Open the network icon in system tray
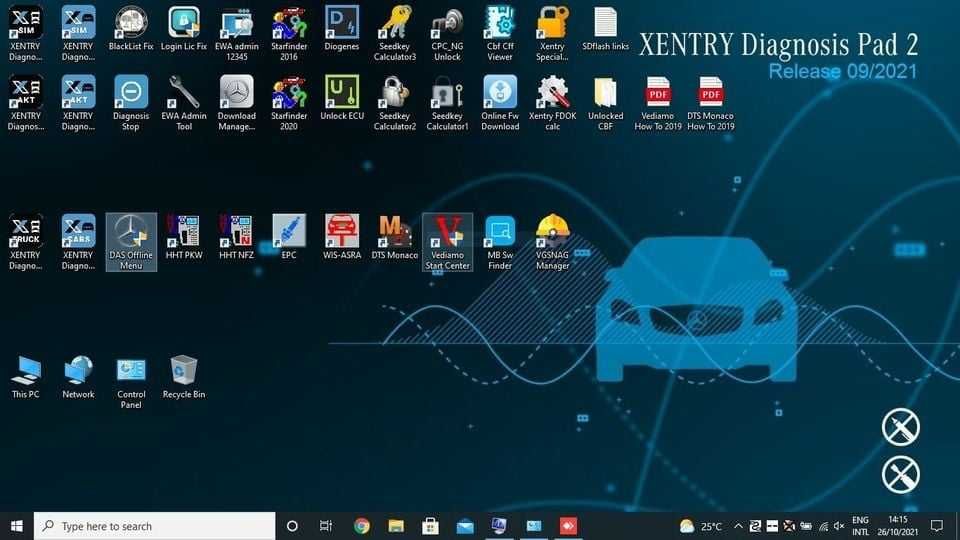The image size is (960, 540). point(823,526)
